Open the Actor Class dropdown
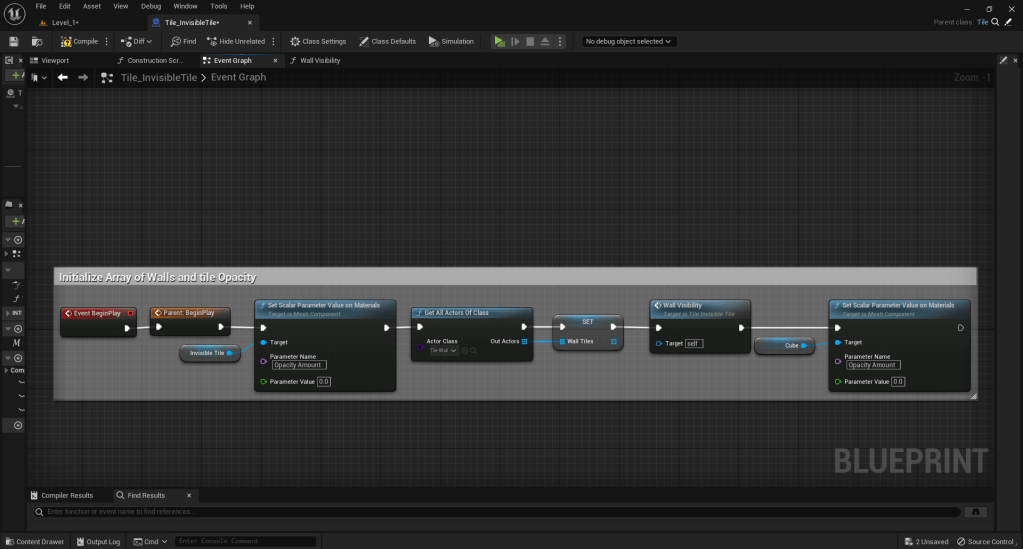1023x549 pixels. (x=444, y=351)
